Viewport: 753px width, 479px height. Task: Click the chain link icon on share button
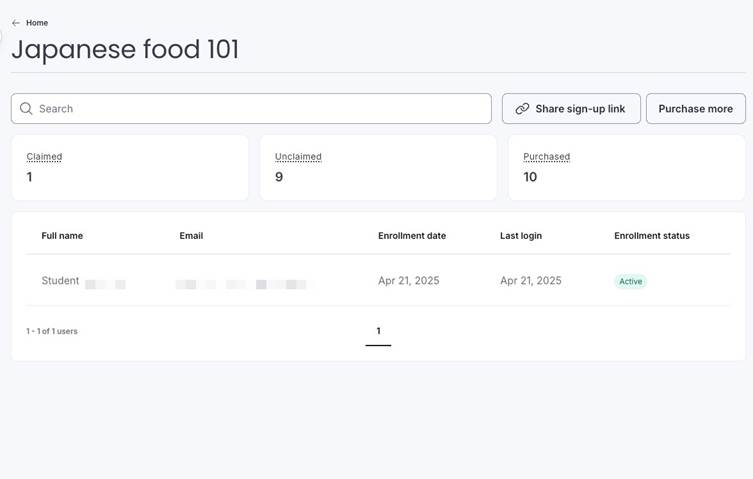[x=522, y=109]
